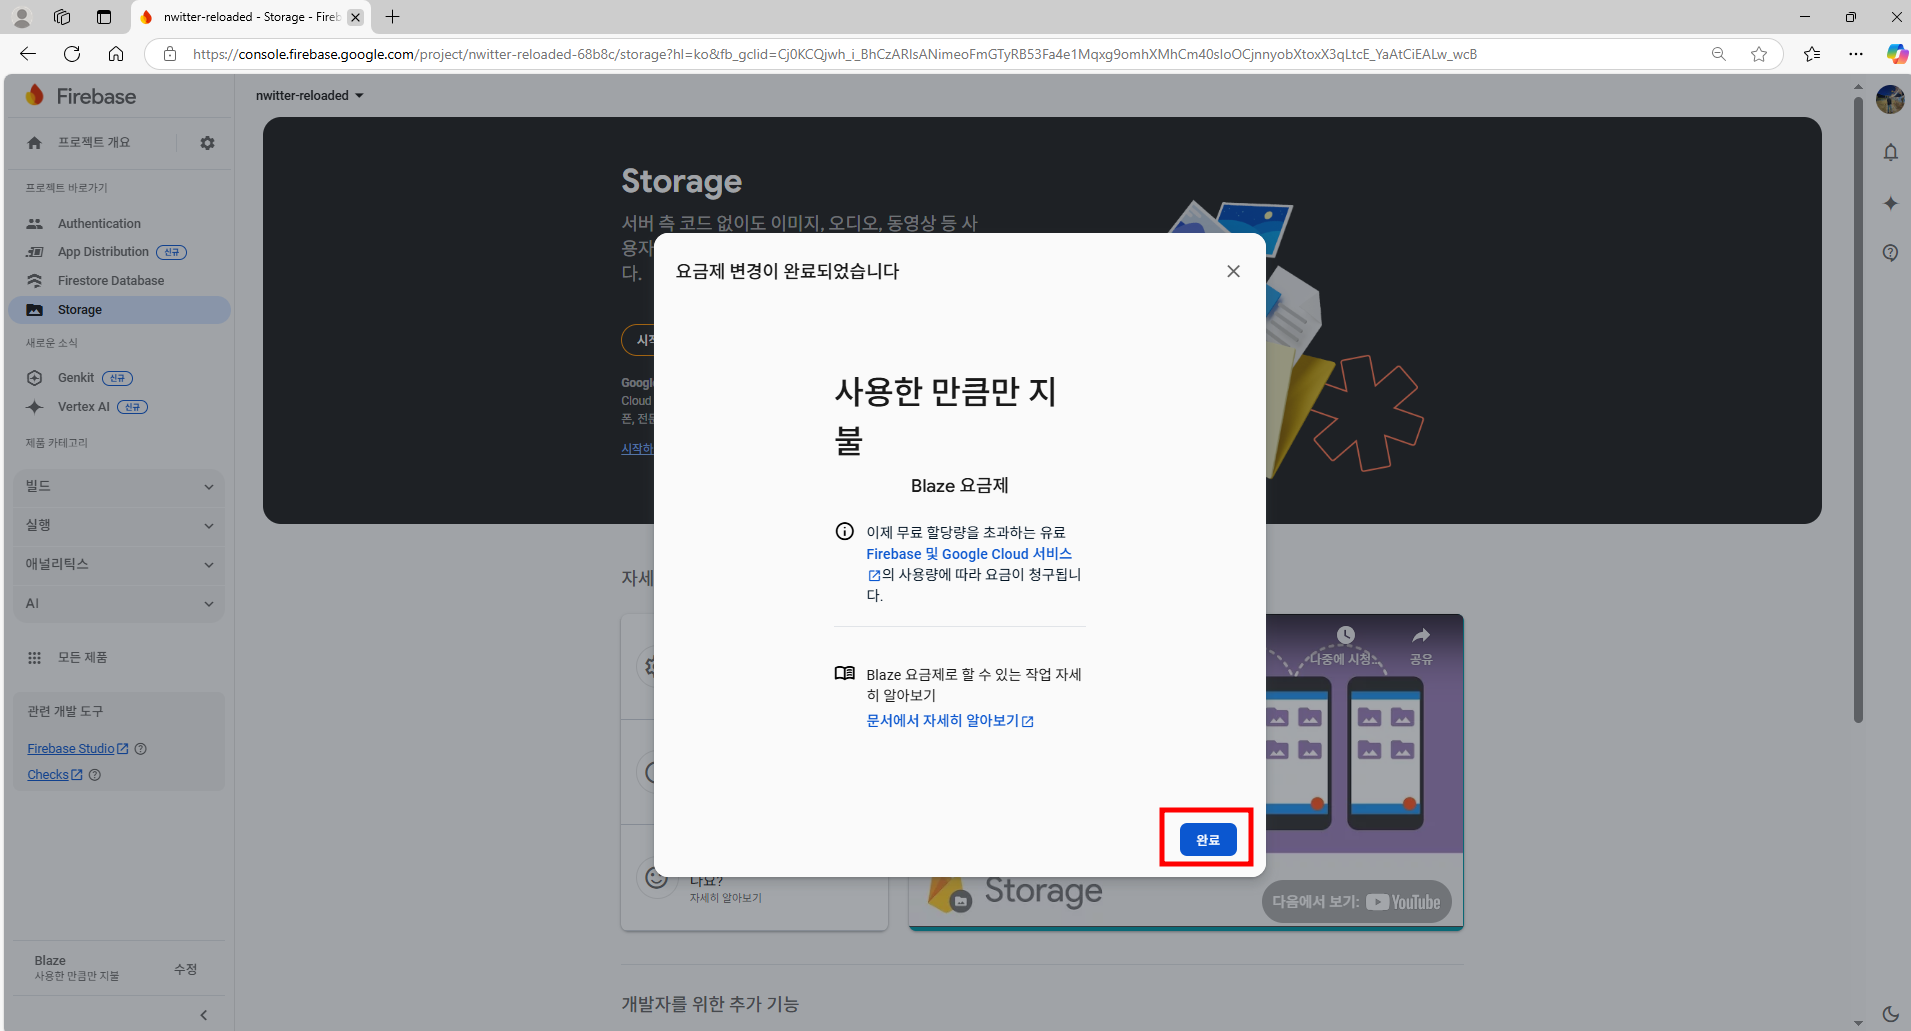
Task: Click the Storage video thumbnail
Action: click(x=1186, y=771)
